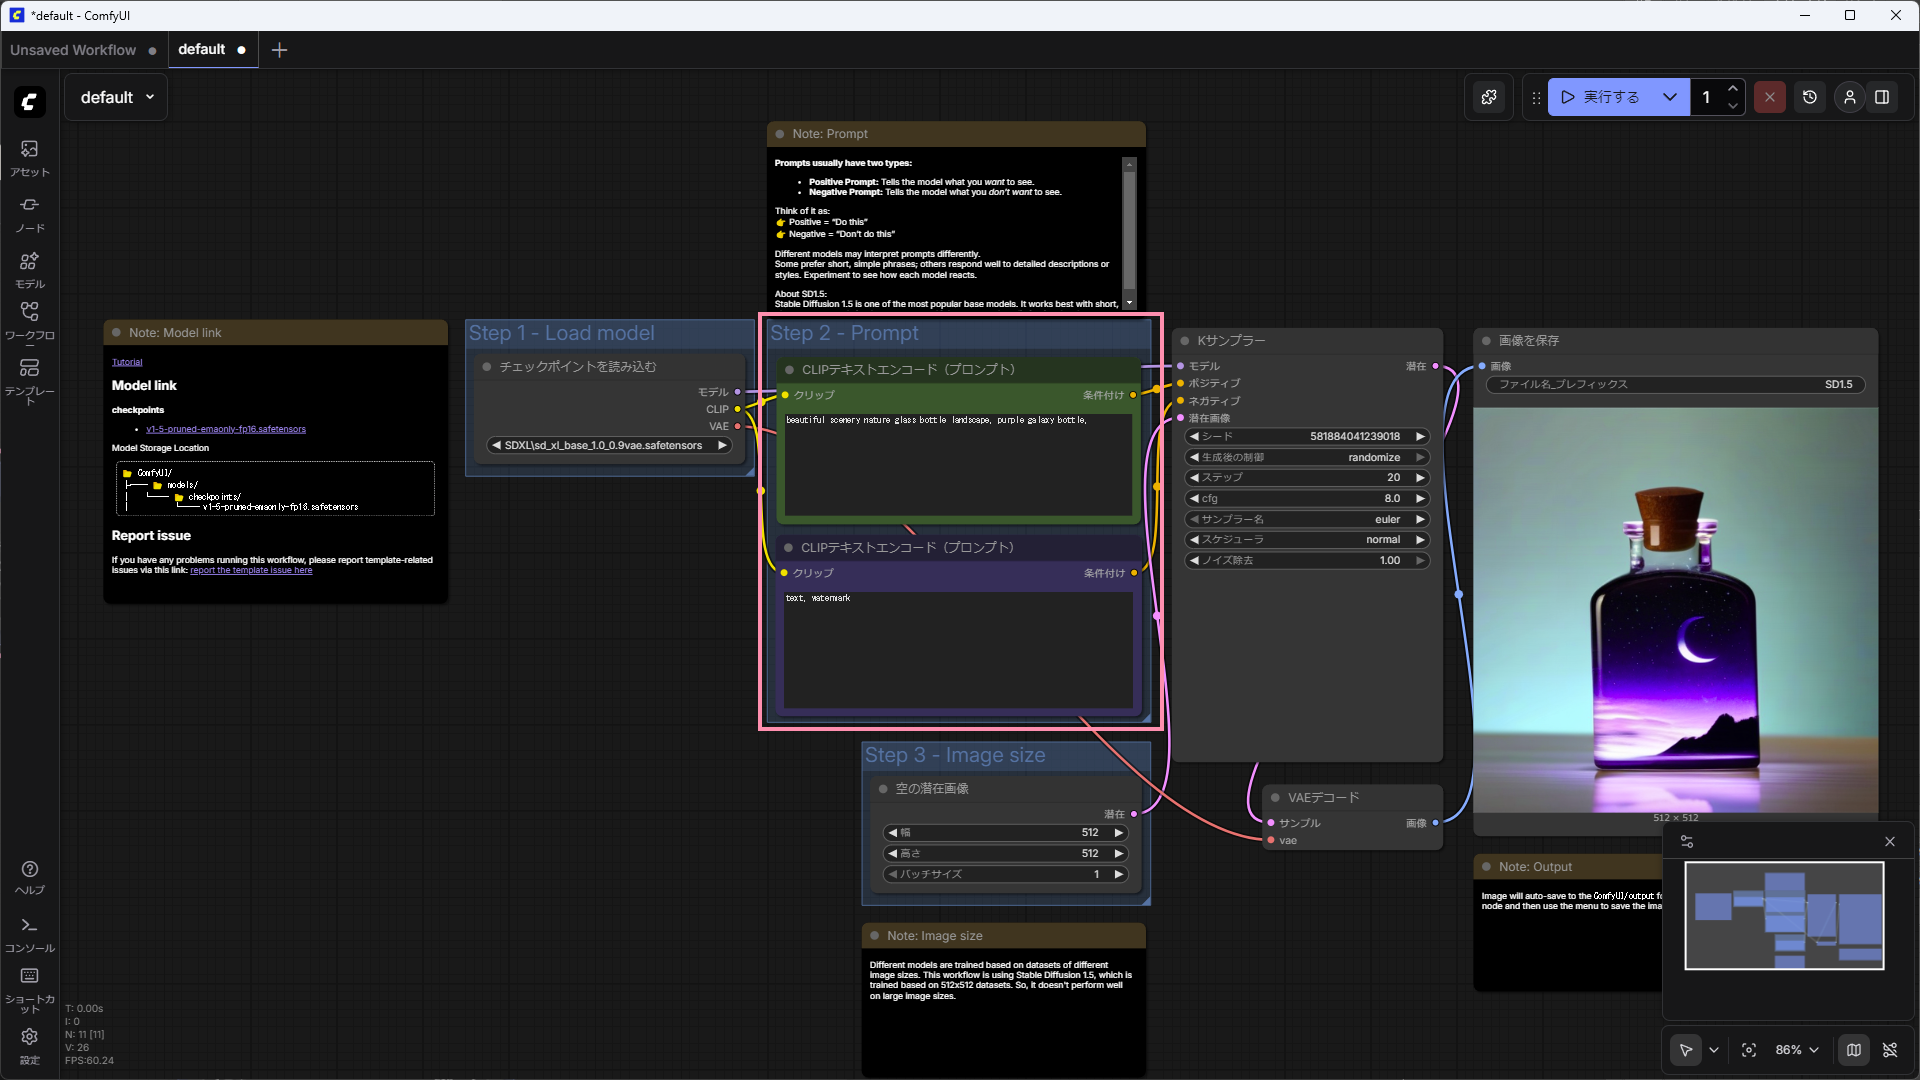1920x1080 pixels.
Task: Open the default workflow name dropdown
Action: coord(116,97)
